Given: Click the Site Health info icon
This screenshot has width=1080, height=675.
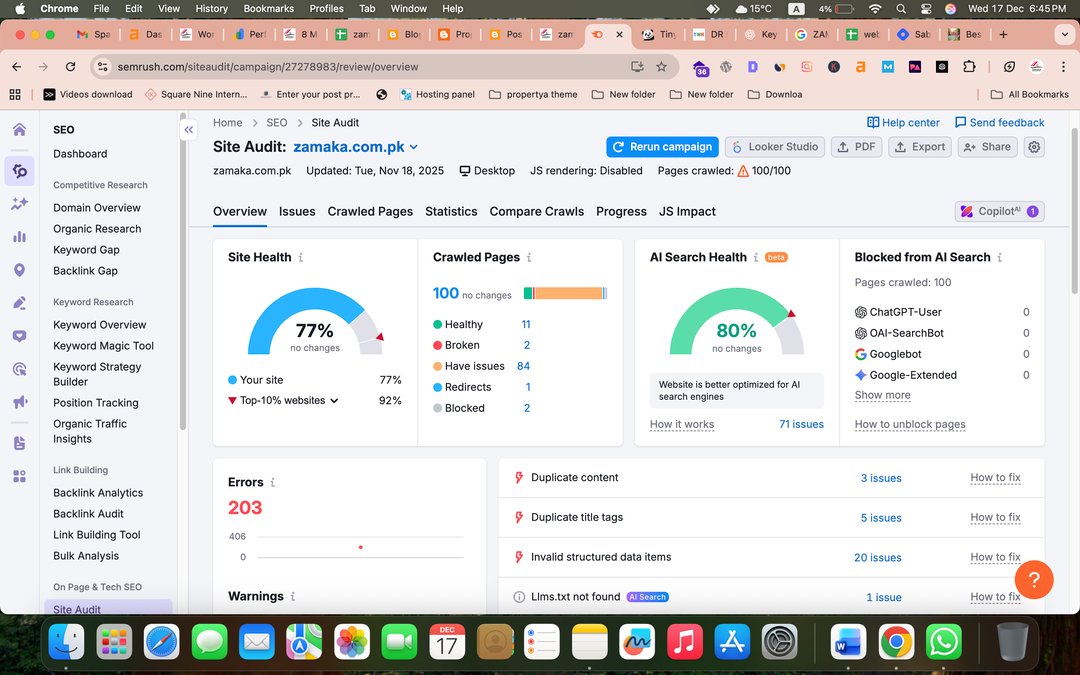Looking at the screenshot, I should coord(301,257).
